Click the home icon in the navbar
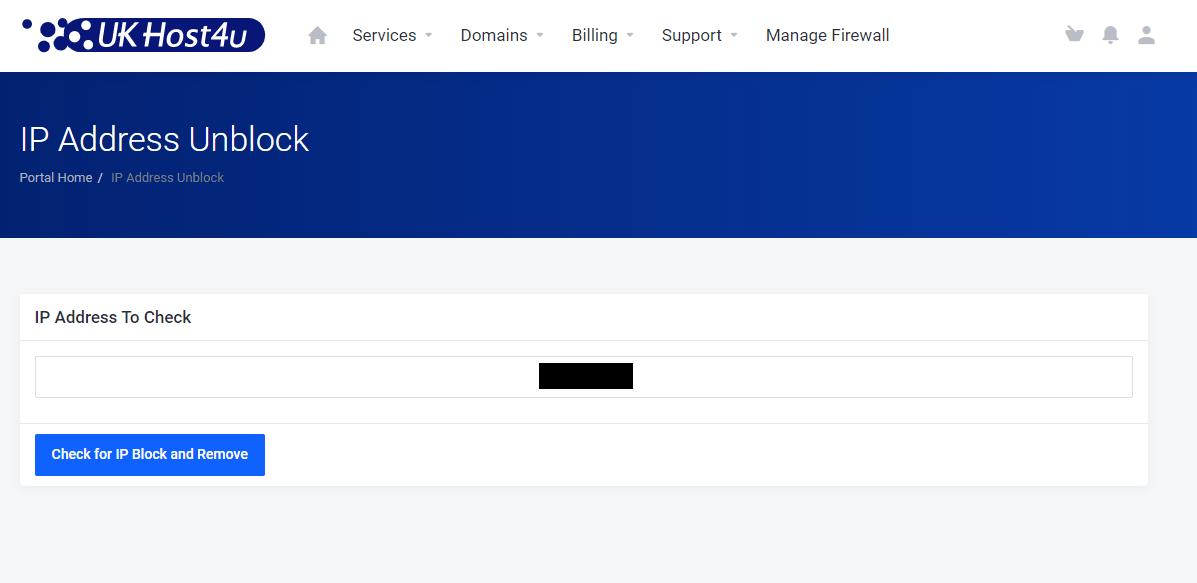This screenshot has height=583, width=1197. (x=317, y=34)
